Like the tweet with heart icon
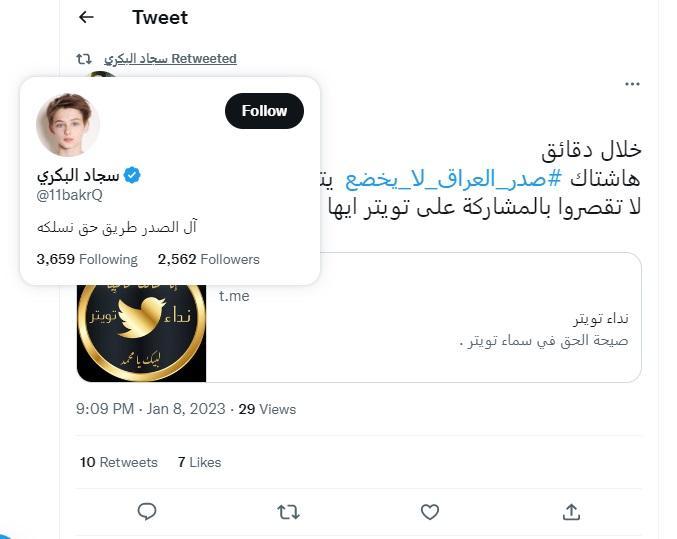Image resolution: width=677 pixels, height=539 pixels. [x=430, y=511]
